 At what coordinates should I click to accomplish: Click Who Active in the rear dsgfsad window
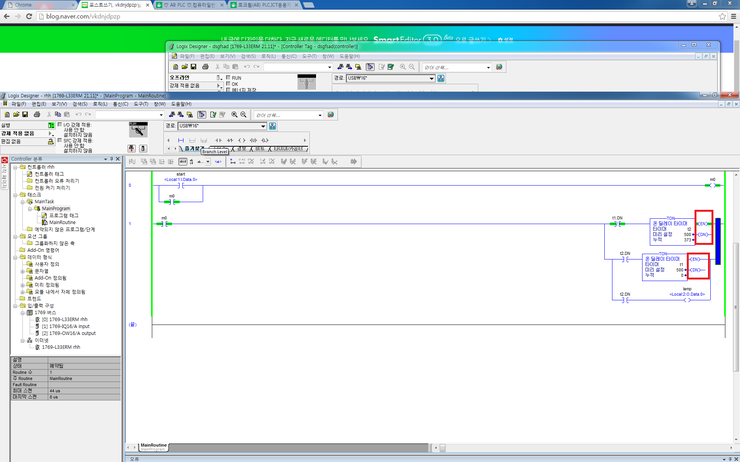[x=441, y=78]
